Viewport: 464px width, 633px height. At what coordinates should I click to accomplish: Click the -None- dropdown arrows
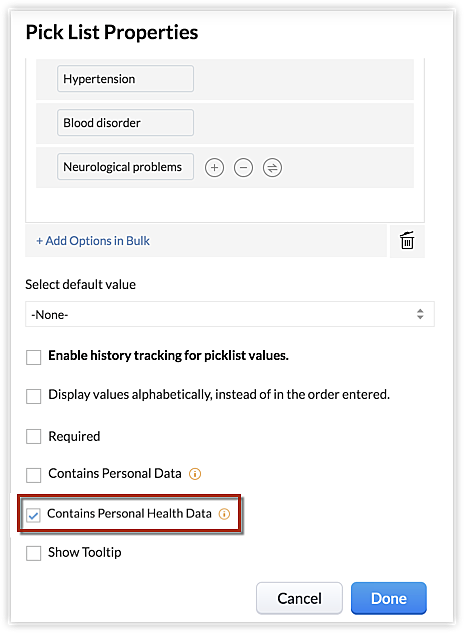coord(420,314)
